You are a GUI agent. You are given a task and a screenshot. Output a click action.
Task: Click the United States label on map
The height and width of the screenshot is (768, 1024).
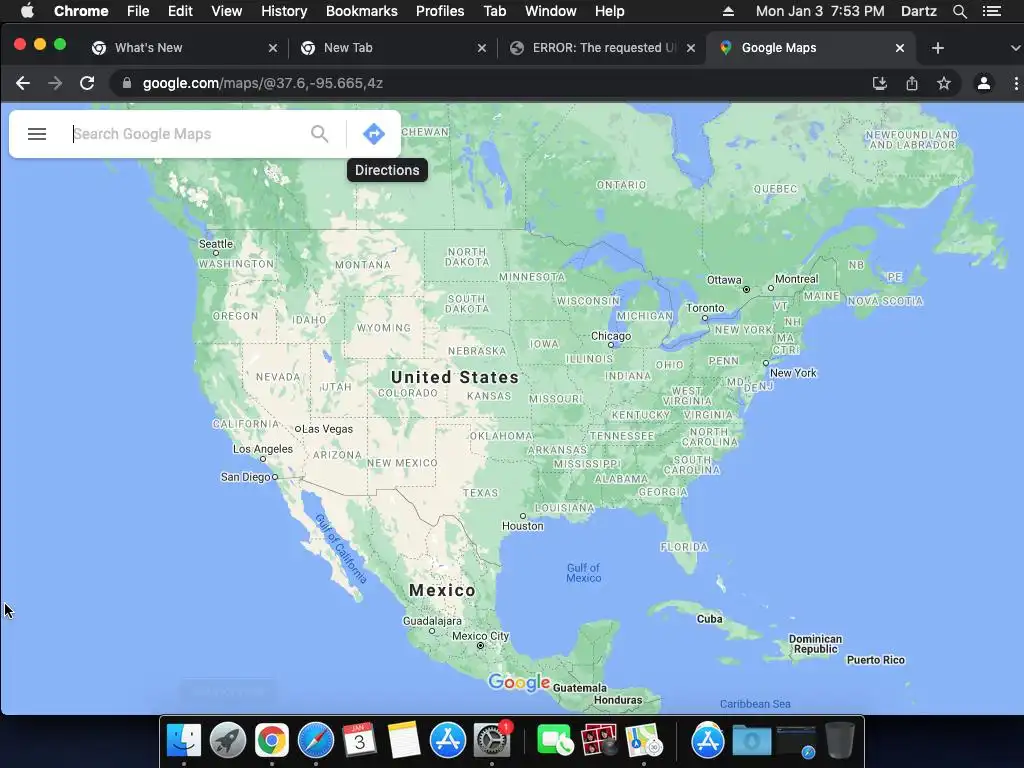tap(455, 377)
